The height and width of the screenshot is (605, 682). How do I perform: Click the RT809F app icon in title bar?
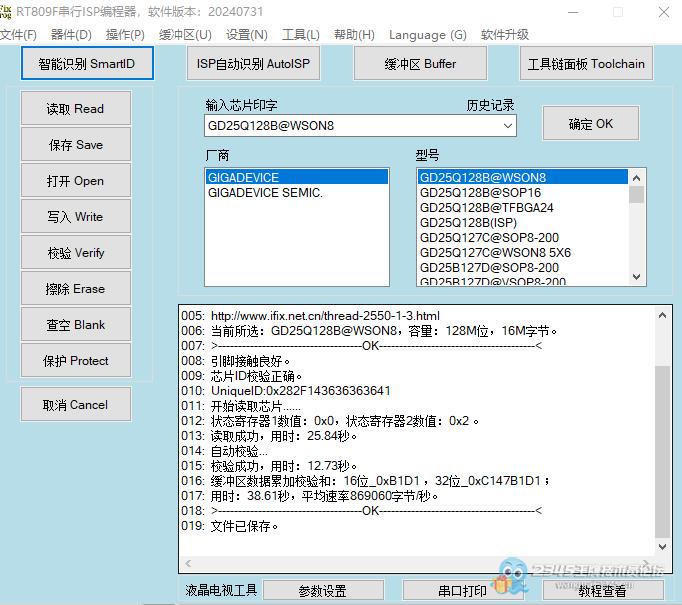(x=8, y=11)
